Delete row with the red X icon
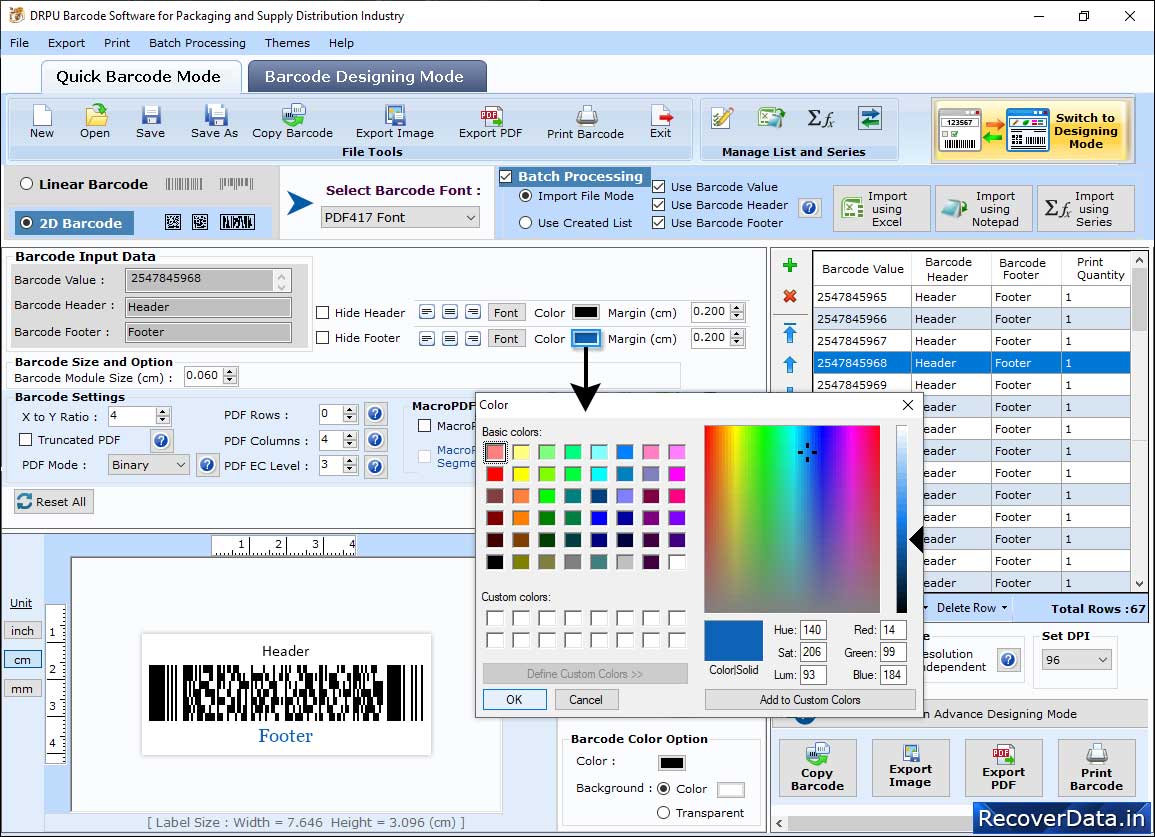 [x=790, y=296]
